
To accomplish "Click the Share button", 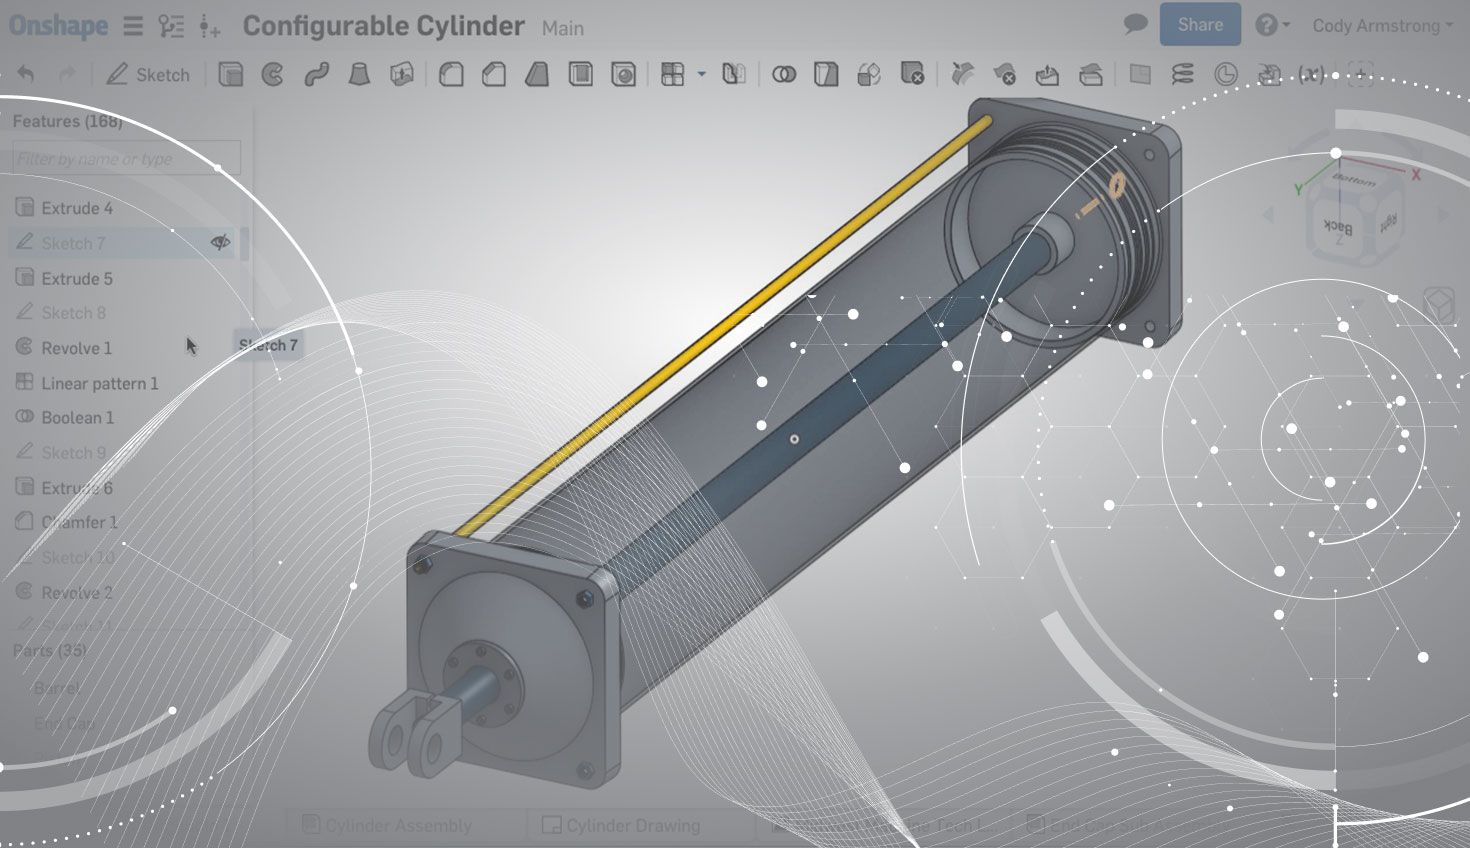I will coord(1200,25).
